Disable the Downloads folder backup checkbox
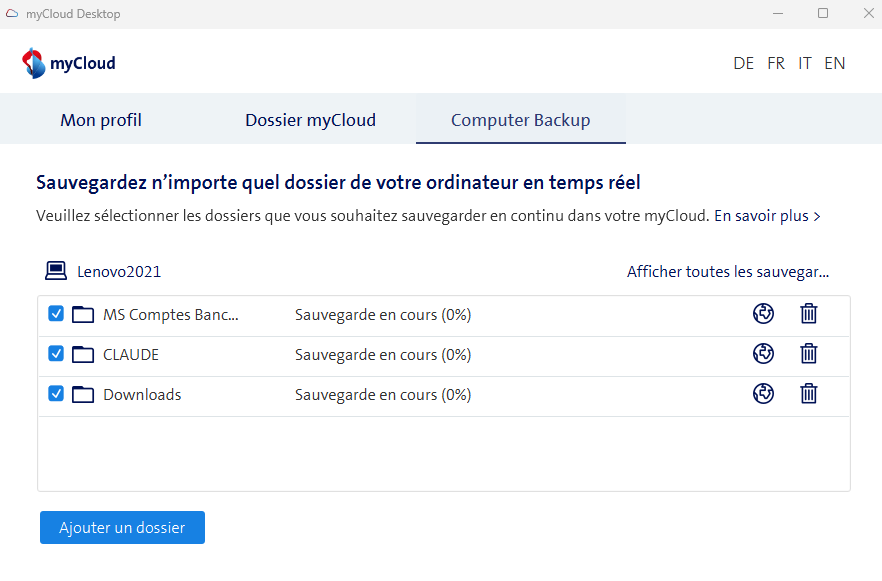The height and width of the screenshot is (581, 882). tap(57, 394)
